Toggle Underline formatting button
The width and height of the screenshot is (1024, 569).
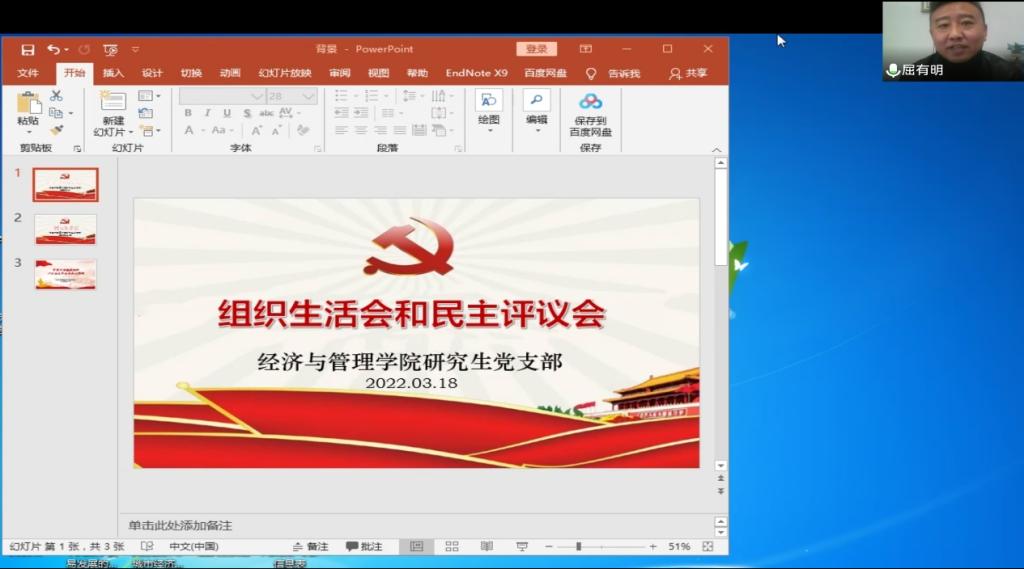(227, 113)
